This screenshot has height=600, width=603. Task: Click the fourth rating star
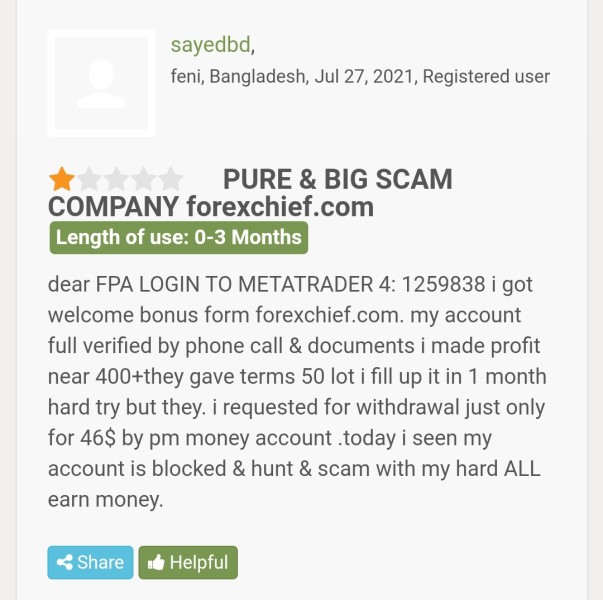(x=144, y=180)
